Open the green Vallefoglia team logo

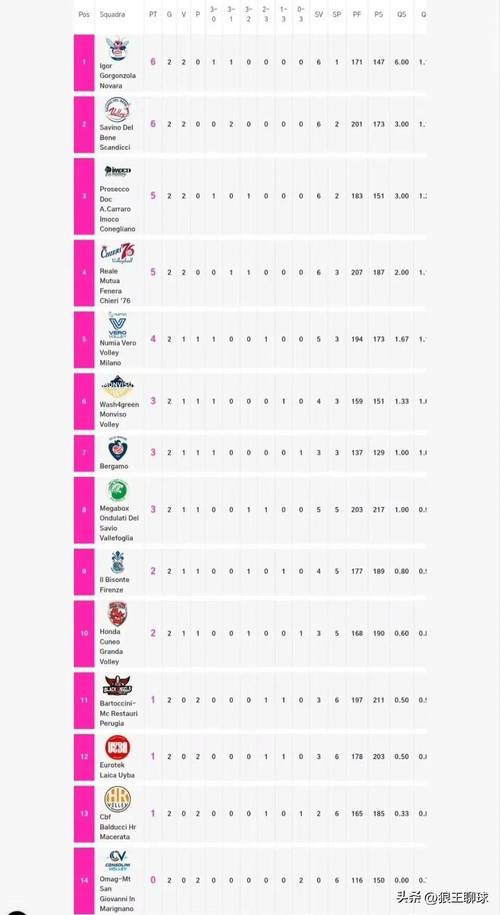point(117,490)
